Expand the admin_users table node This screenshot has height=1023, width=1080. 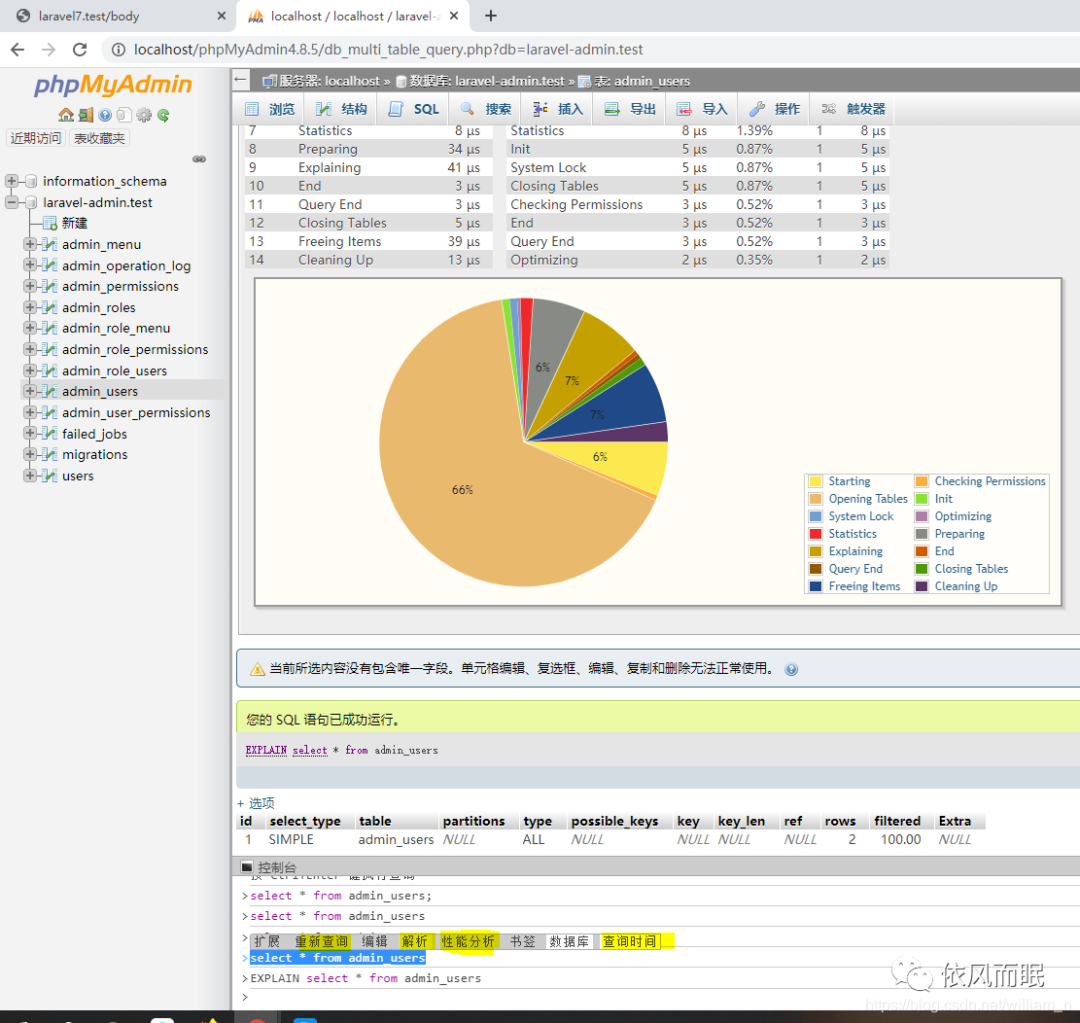30,391
